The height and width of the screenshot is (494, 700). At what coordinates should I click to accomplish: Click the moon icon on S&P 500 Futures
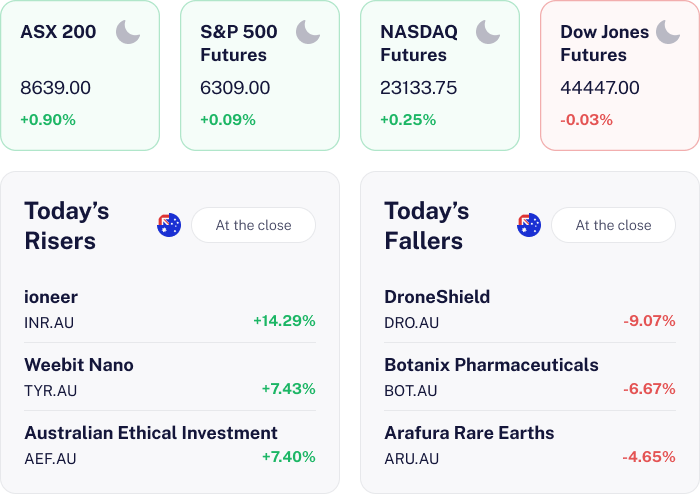click(308, 32)
